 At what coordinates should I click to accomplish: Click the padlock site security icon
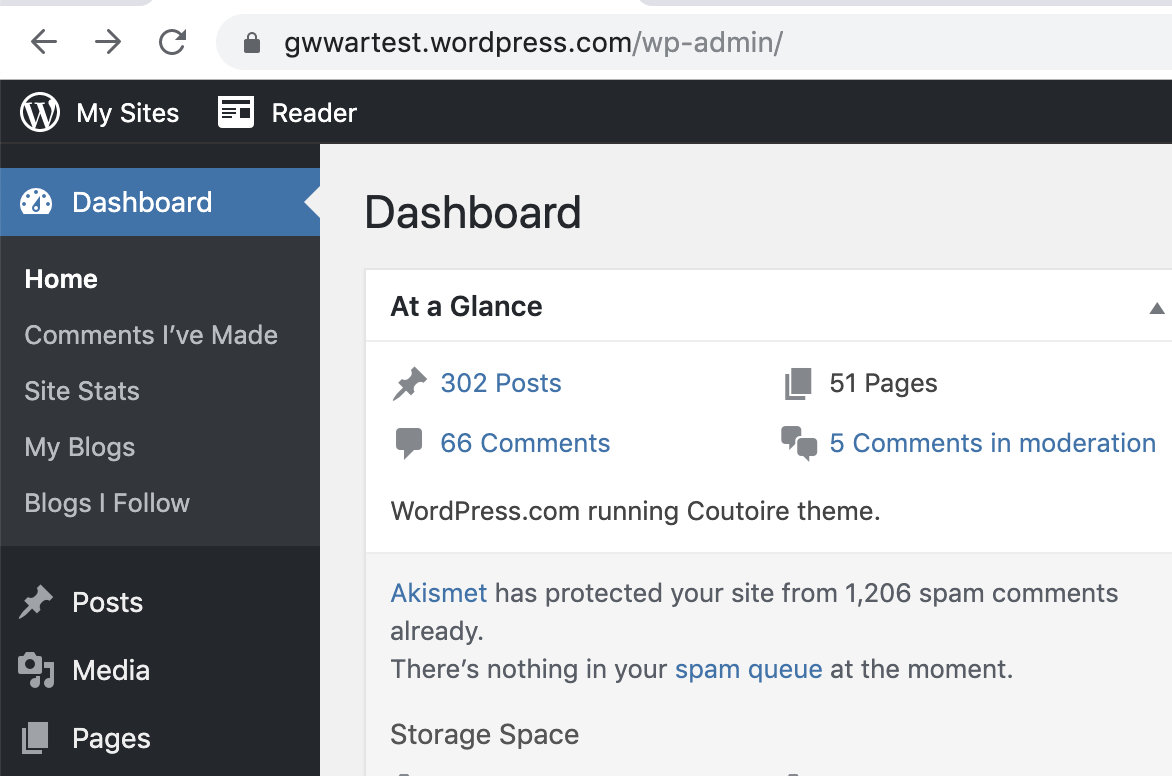(x=252, y=43)
